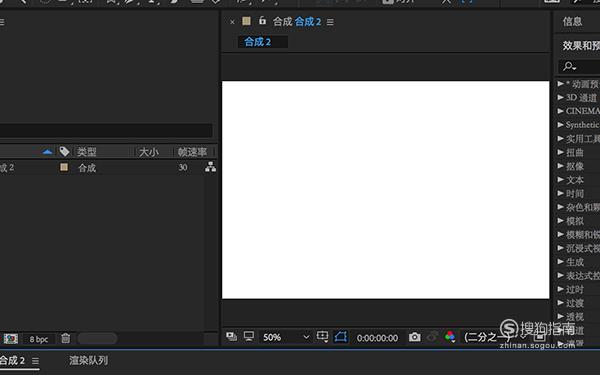Click the composition color label in viewer tab
Image resolution: width=600 pixels, height=375 pixels.
(246, 21)
